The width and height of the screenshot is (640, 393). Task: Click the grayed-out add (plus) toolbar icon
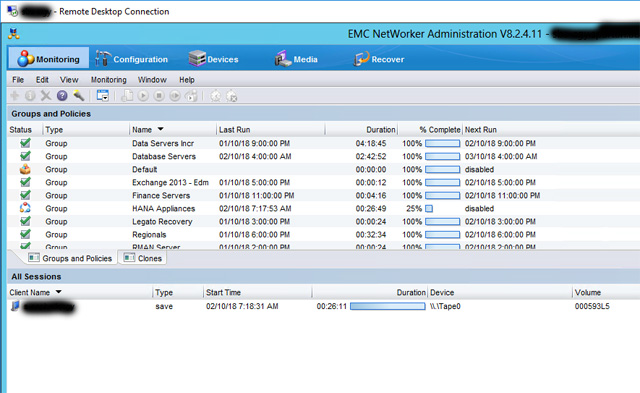click(15, 96)
